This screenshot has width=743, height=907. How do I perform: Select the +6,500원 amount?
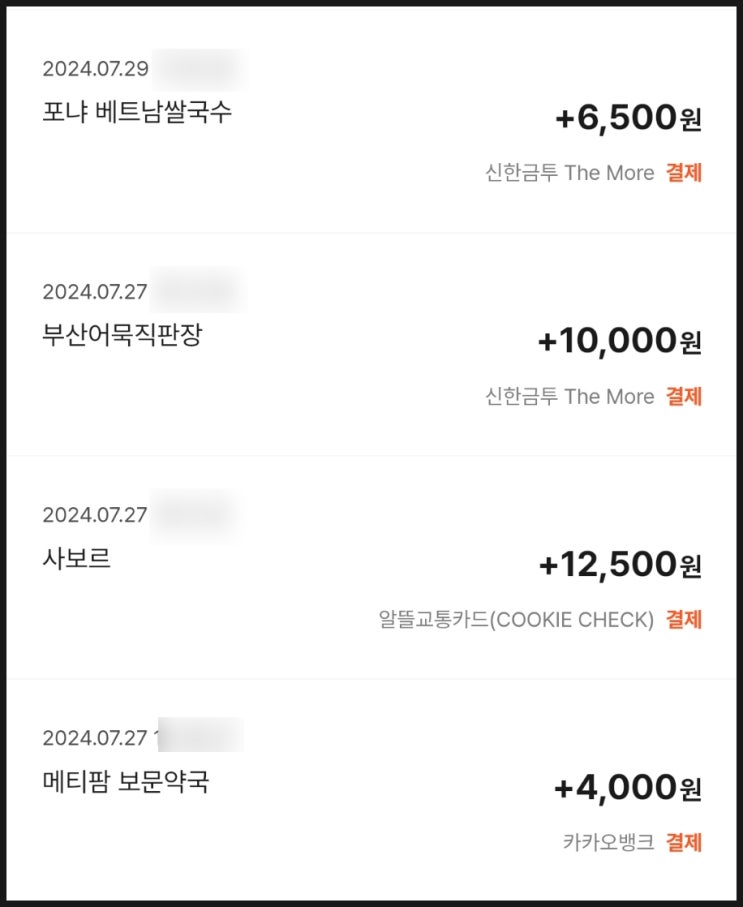click(x=628, y=118)
